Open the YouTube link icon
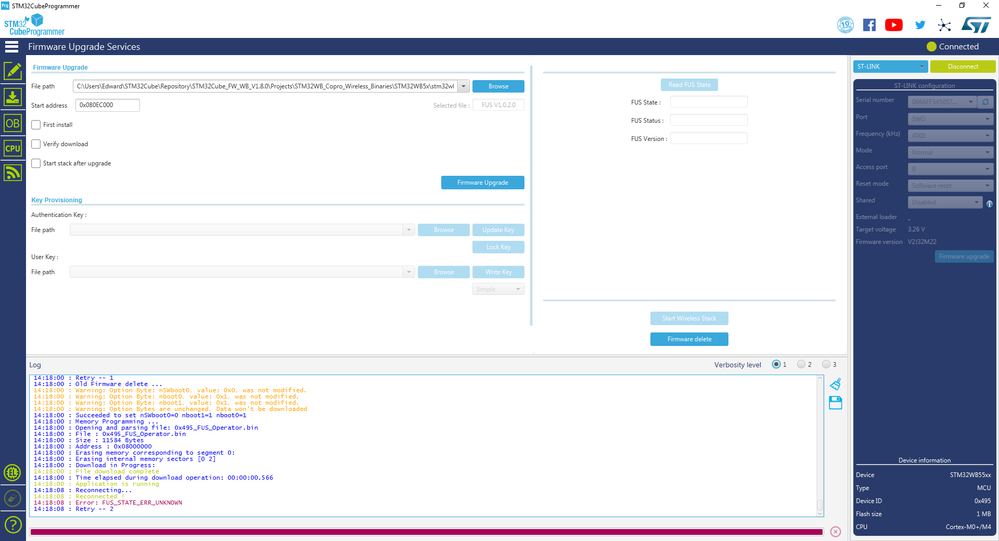The image size is (999, 541). coord(894,25)
